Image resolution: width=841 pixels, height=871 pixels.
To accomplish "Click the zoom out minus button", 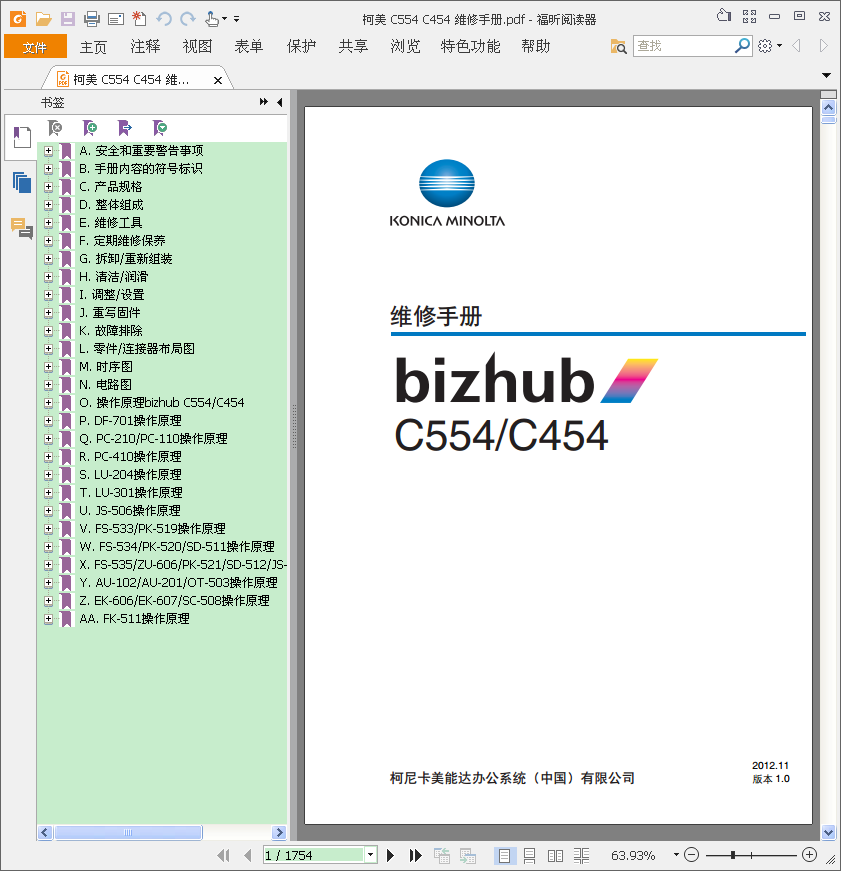I will pos(692,854).
